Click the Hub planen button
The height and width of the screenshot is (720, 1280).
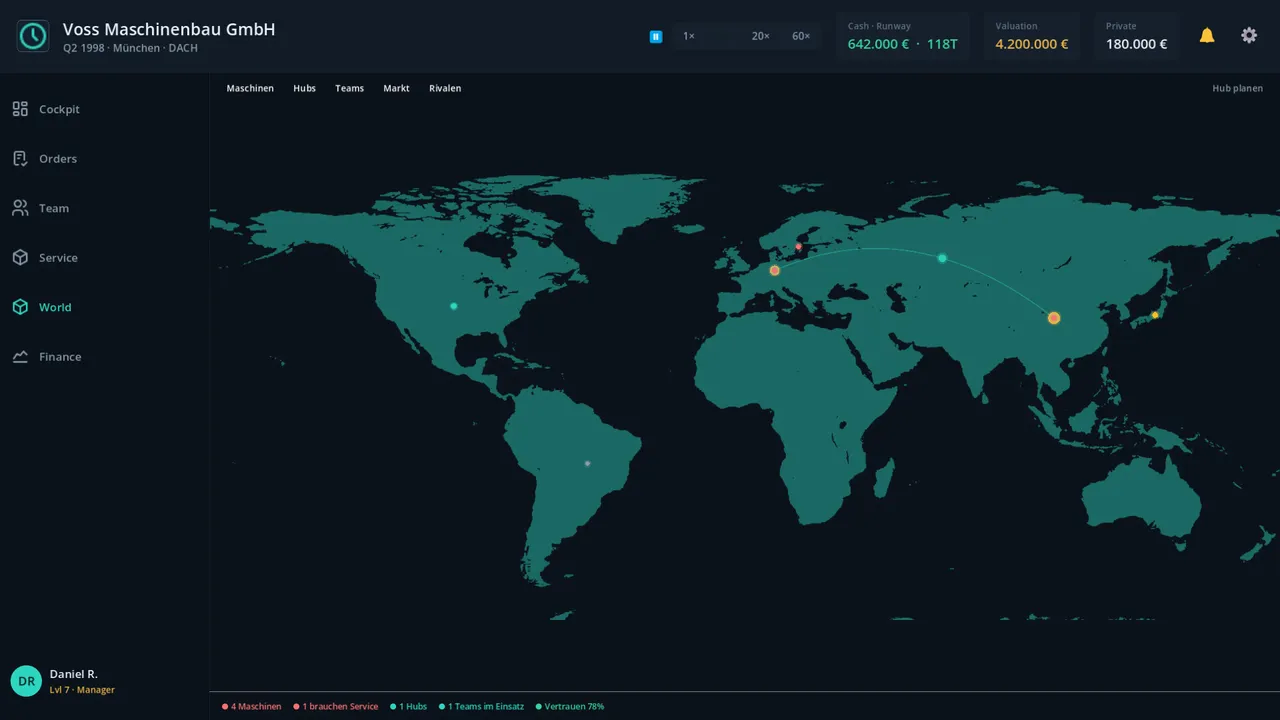tap(1237, 88)
